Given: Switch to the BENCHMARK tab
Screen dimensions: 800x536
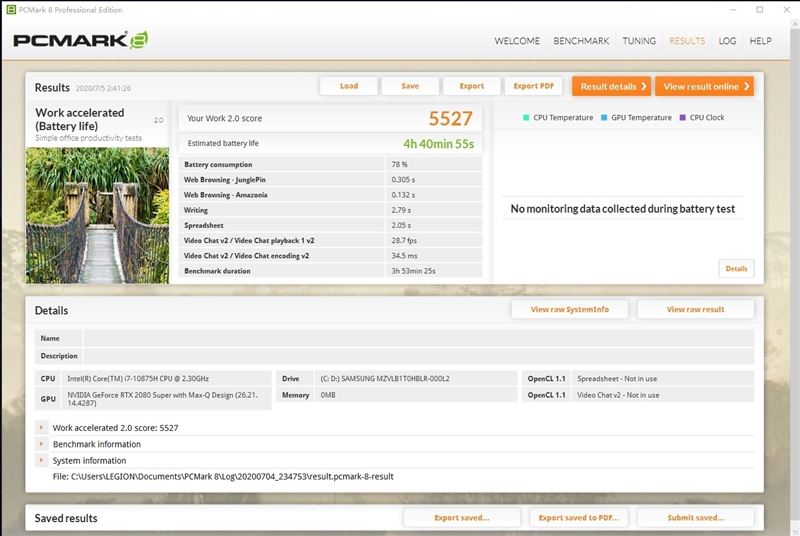Looking at the screenshot, I should [x=581, y=41].
